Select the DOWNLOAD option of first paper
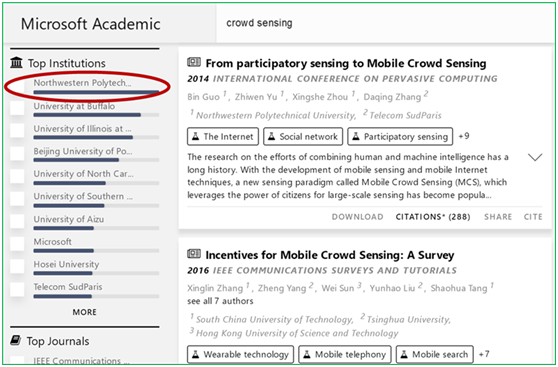Viewport: 558px width, 367px height. [358, 217]
